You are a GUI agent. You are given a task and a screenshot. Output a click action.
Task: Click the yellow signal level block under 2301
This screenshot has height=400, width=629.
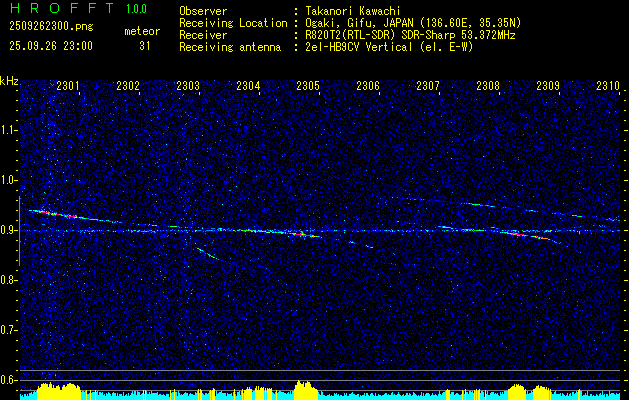click(x=59, y=392)
